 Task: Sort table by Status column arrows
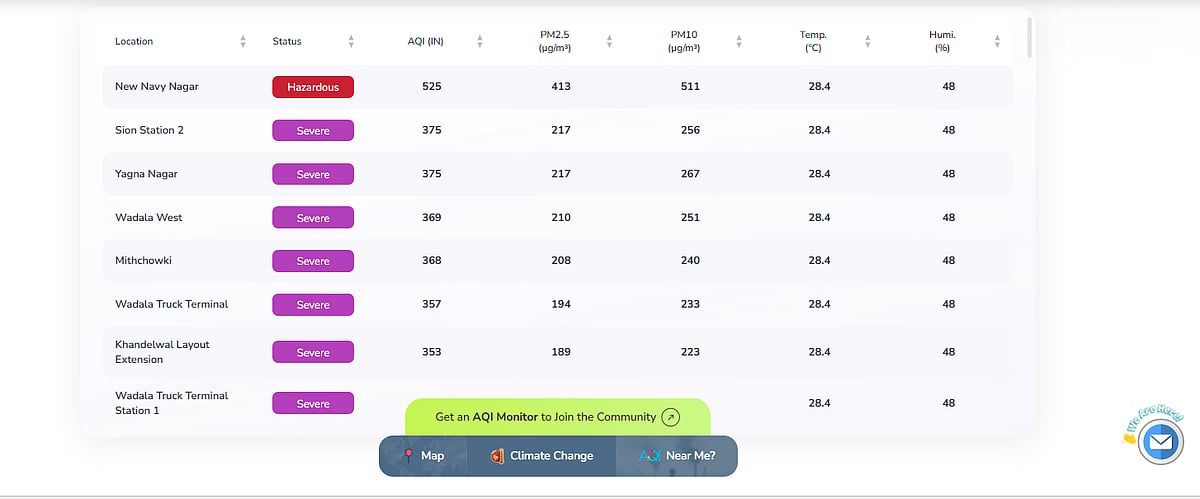(351, 41)
